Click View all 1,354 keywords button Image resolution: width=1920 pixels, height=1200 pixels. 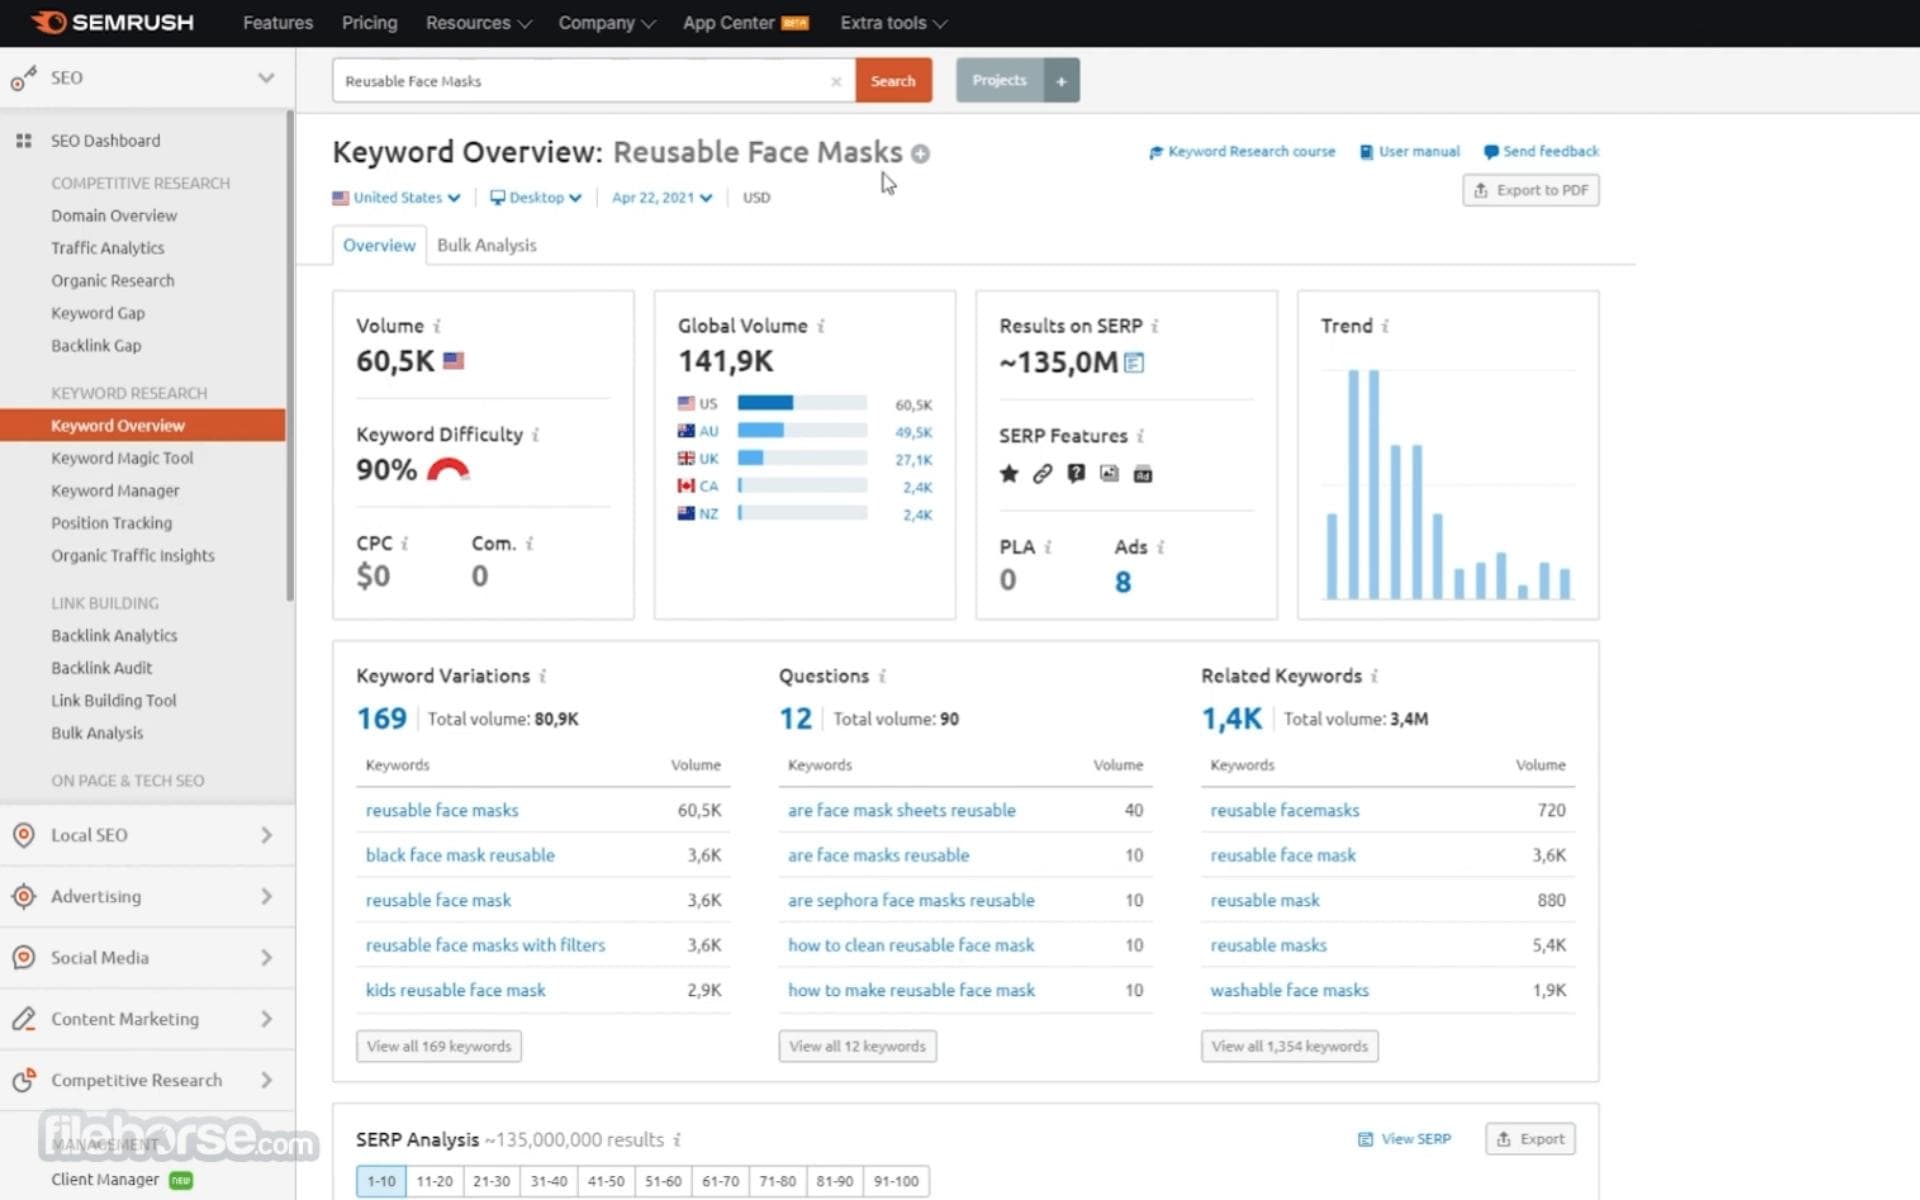click(x=1289, y=1046)
